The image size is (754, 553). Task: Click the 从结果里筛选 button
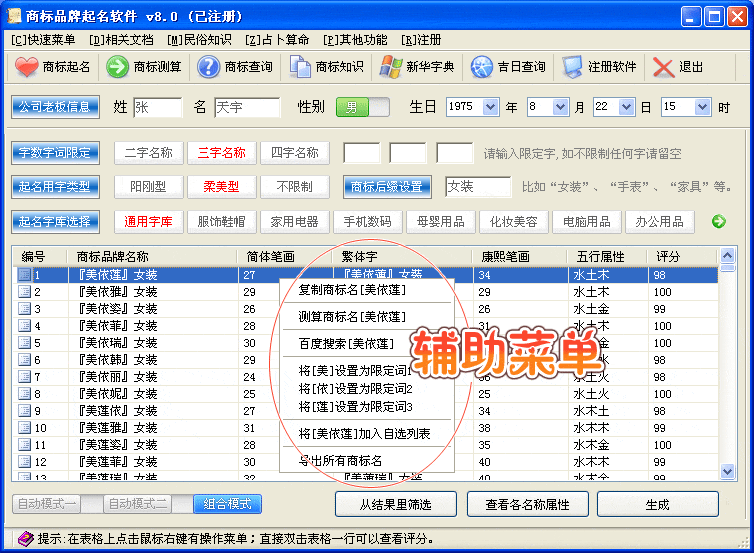pos(396,504)
